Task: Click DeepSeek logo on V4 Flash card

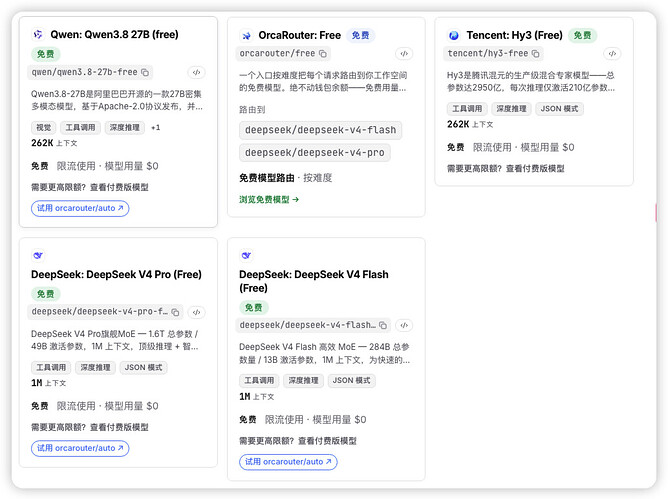Action: pos(246,255)
